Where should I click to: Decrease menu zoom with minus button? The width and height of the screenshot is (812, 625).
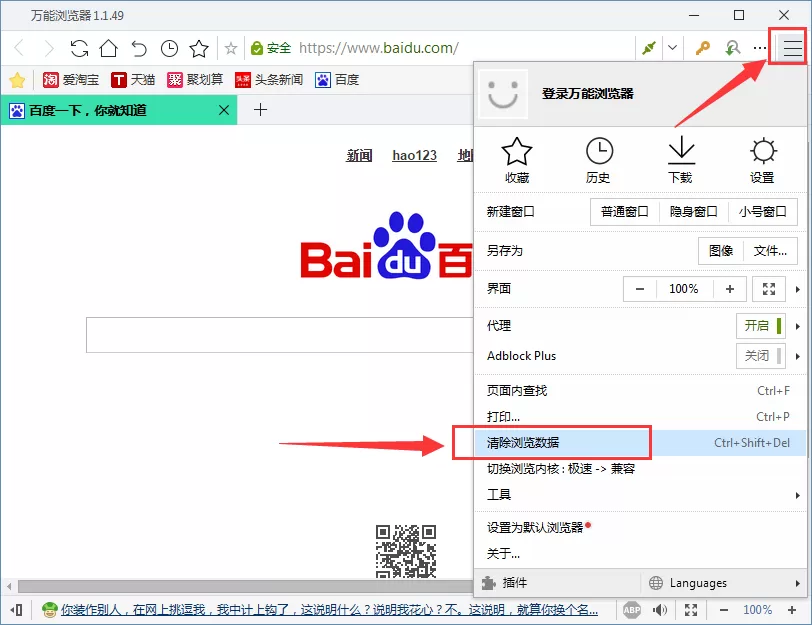point(640,289)
